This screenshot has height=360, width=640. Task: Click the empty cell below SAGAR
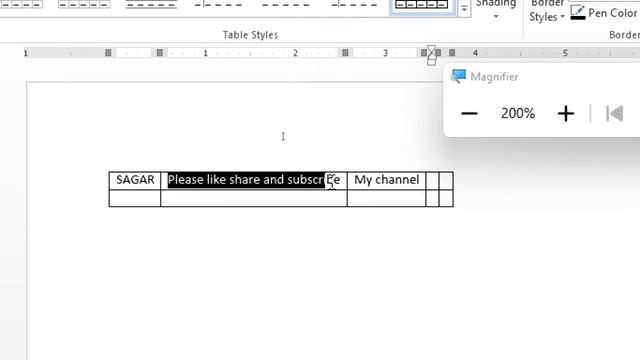(x=135, y=198)
